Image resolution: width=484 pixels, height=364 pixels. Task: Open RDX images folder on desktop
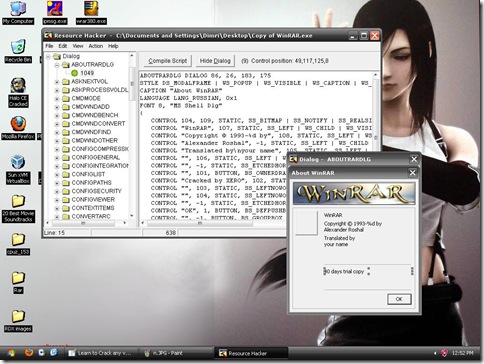pos(18,321)
